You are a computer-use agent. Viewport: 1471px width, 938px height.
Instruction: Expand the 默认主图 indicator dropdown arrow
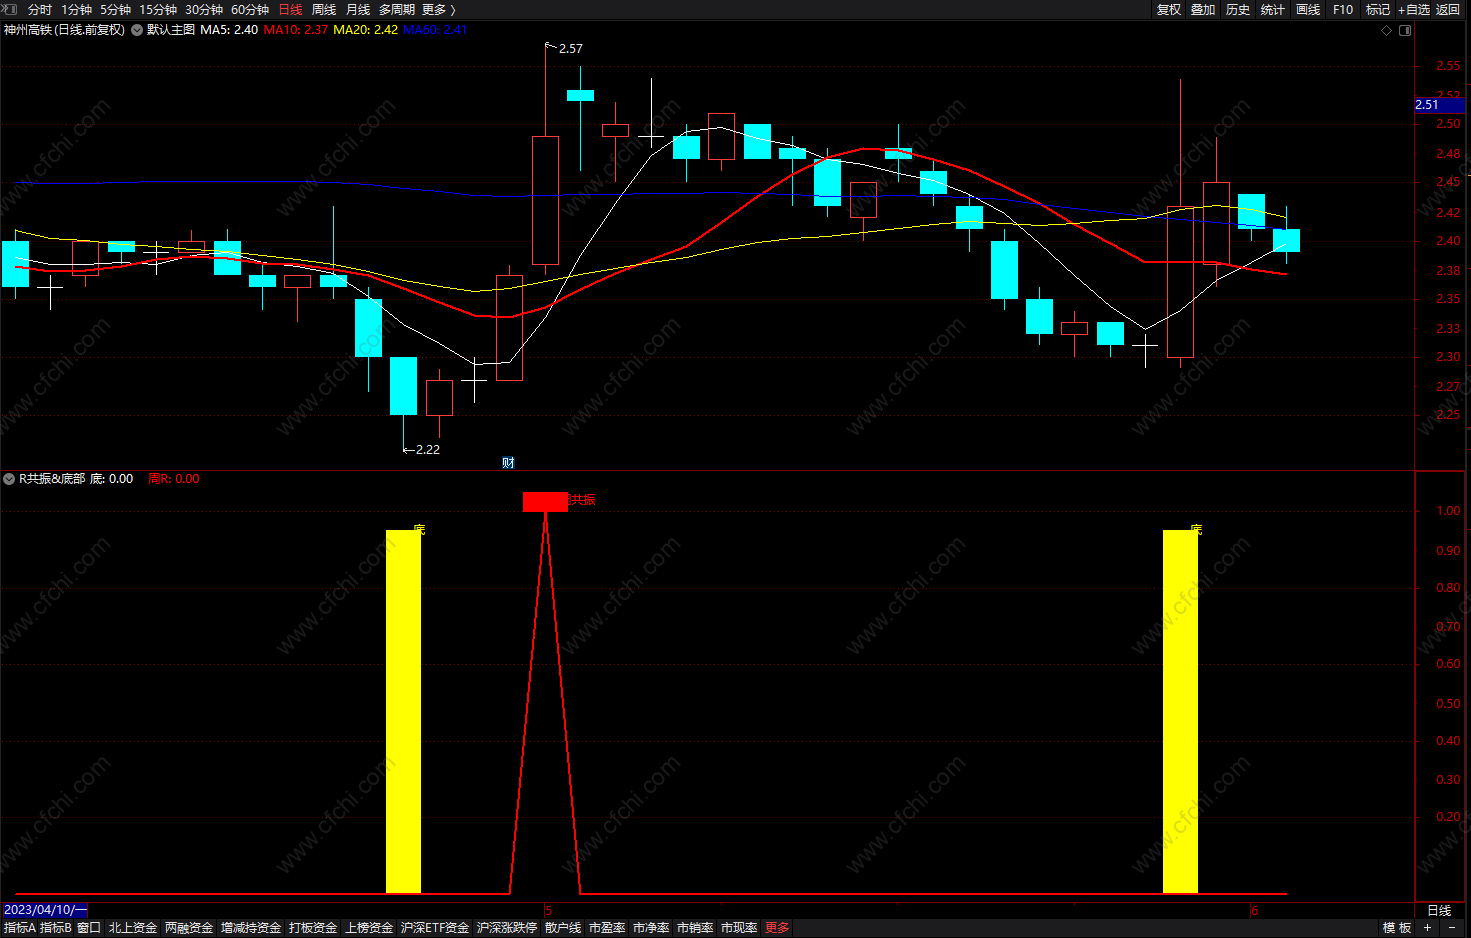click(137, 30)
